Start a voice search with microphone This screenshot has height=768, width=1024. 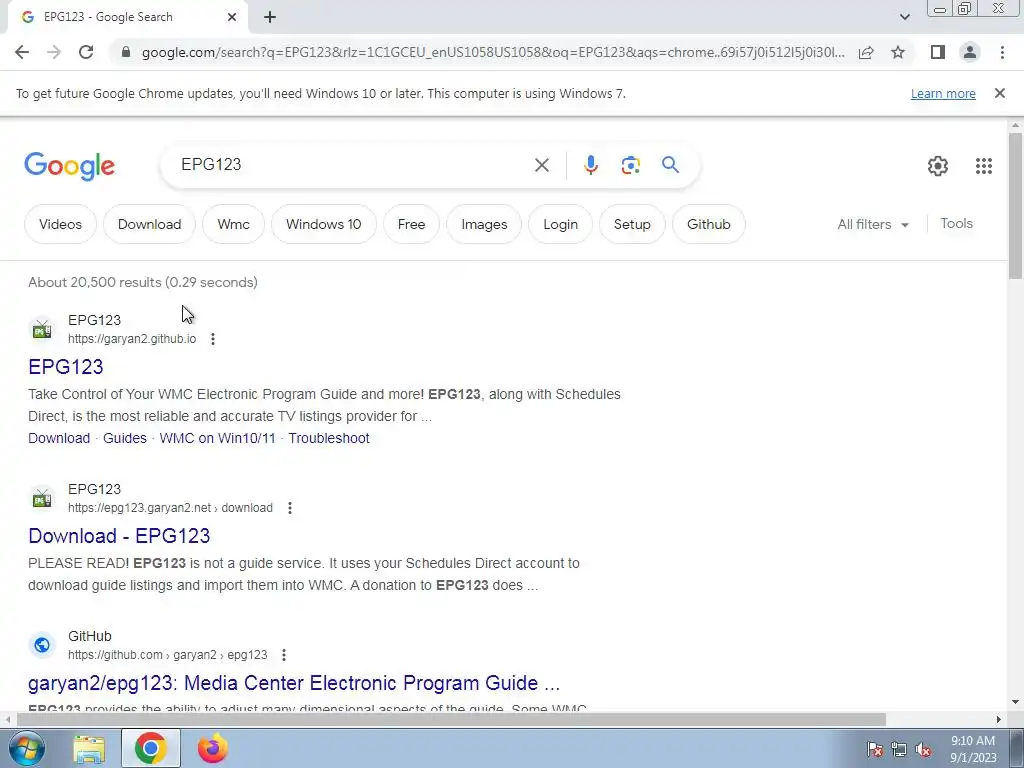[x=590, y=165]
